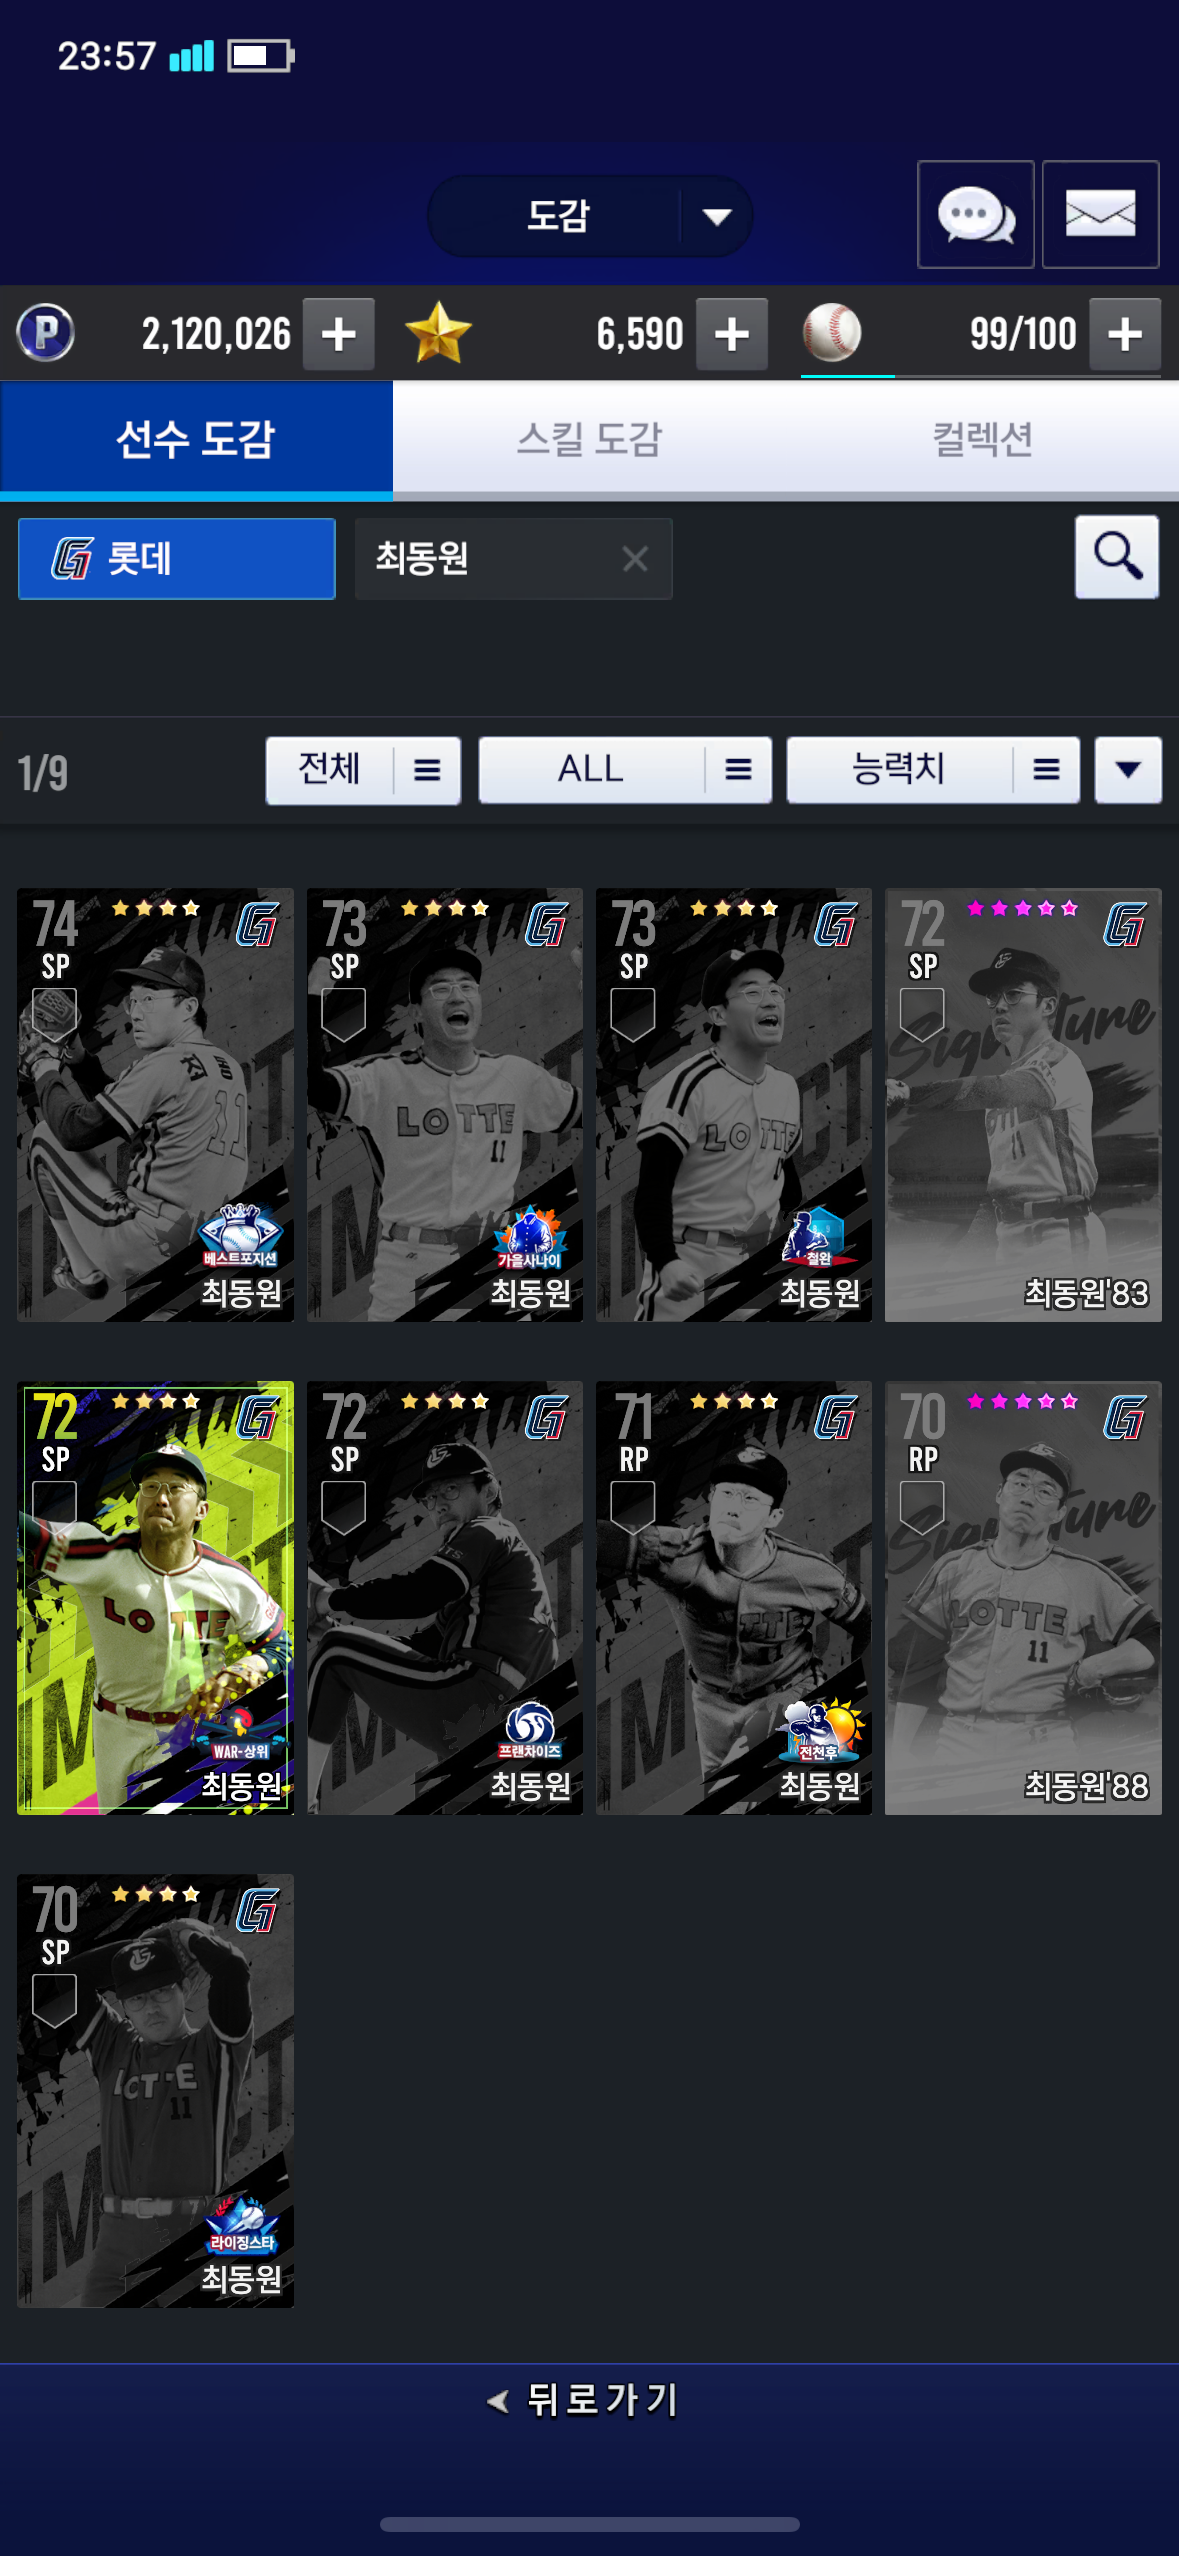Switch to the 컬렉션 tab
1179x2556 pixels.
coord(982,439)
